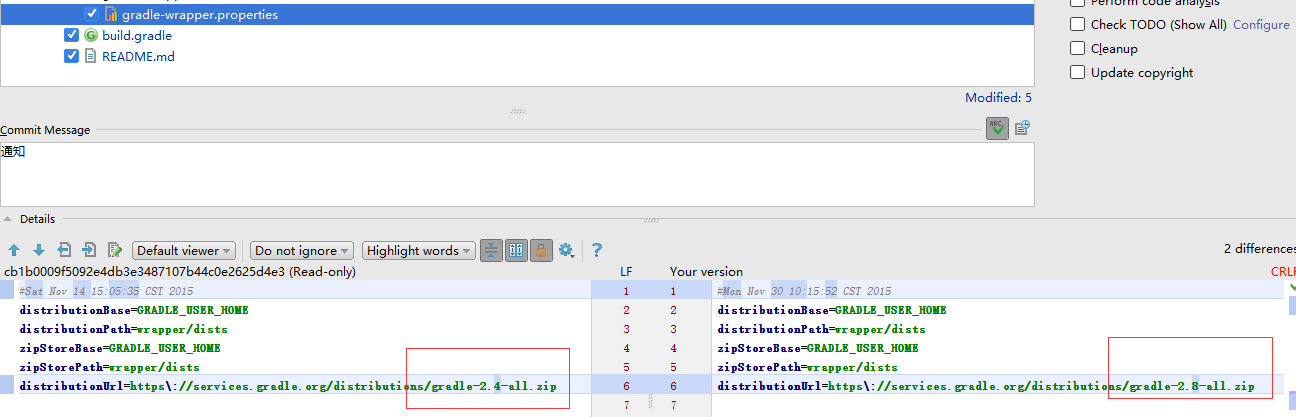1296x417 pixels.
Task: Uncheck gradle-wrapper.properties checkbox
Action: pos(92,14)
